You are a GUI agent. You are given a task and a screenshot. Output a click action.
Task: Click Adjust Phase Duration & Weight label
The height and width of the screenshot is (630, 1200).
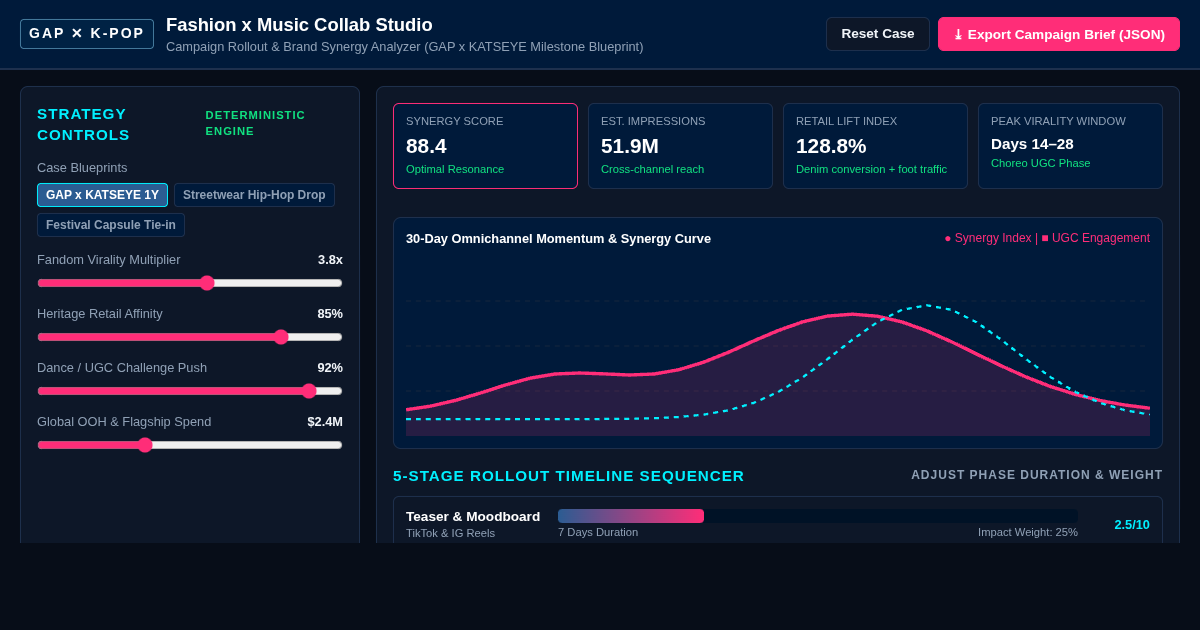point(1037,475)
